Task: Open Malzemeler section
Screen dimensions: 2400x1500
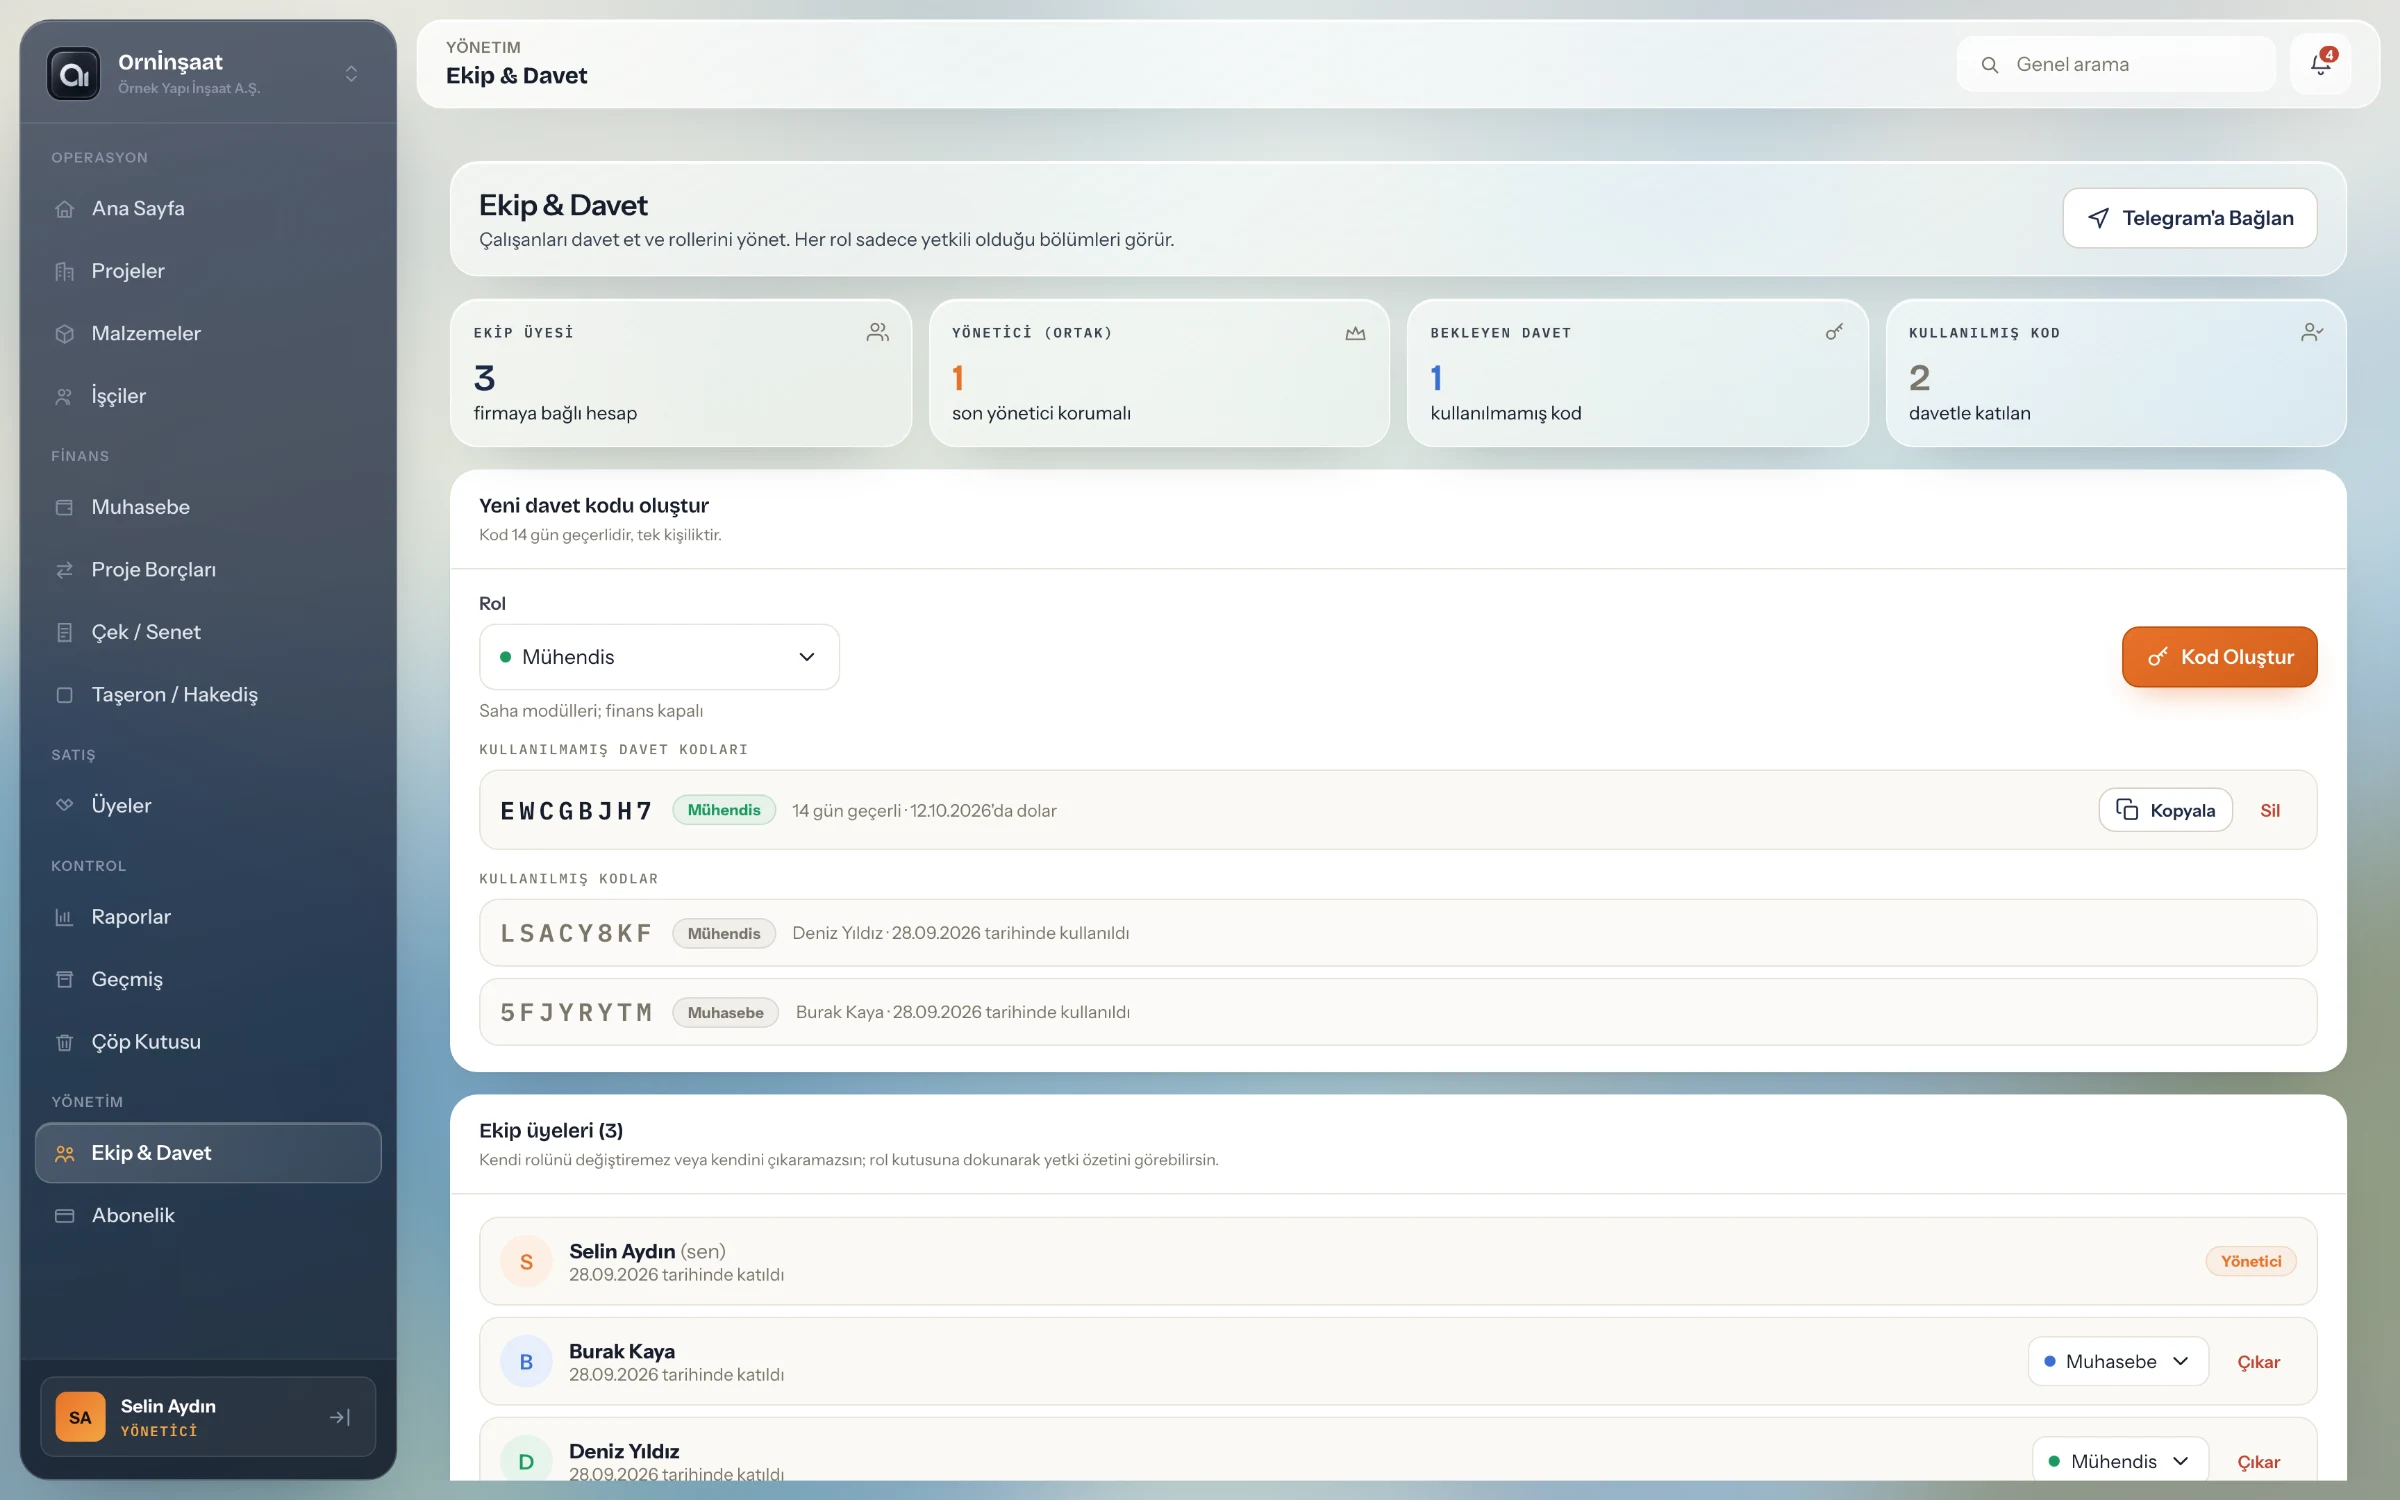Action: [208, 334]
